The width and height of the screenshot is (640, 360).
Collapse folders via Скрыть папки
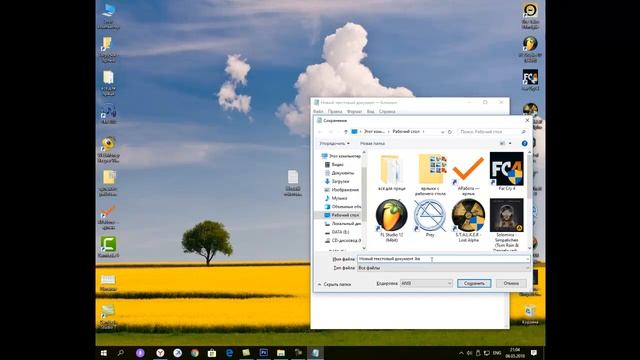click(334, 284)
